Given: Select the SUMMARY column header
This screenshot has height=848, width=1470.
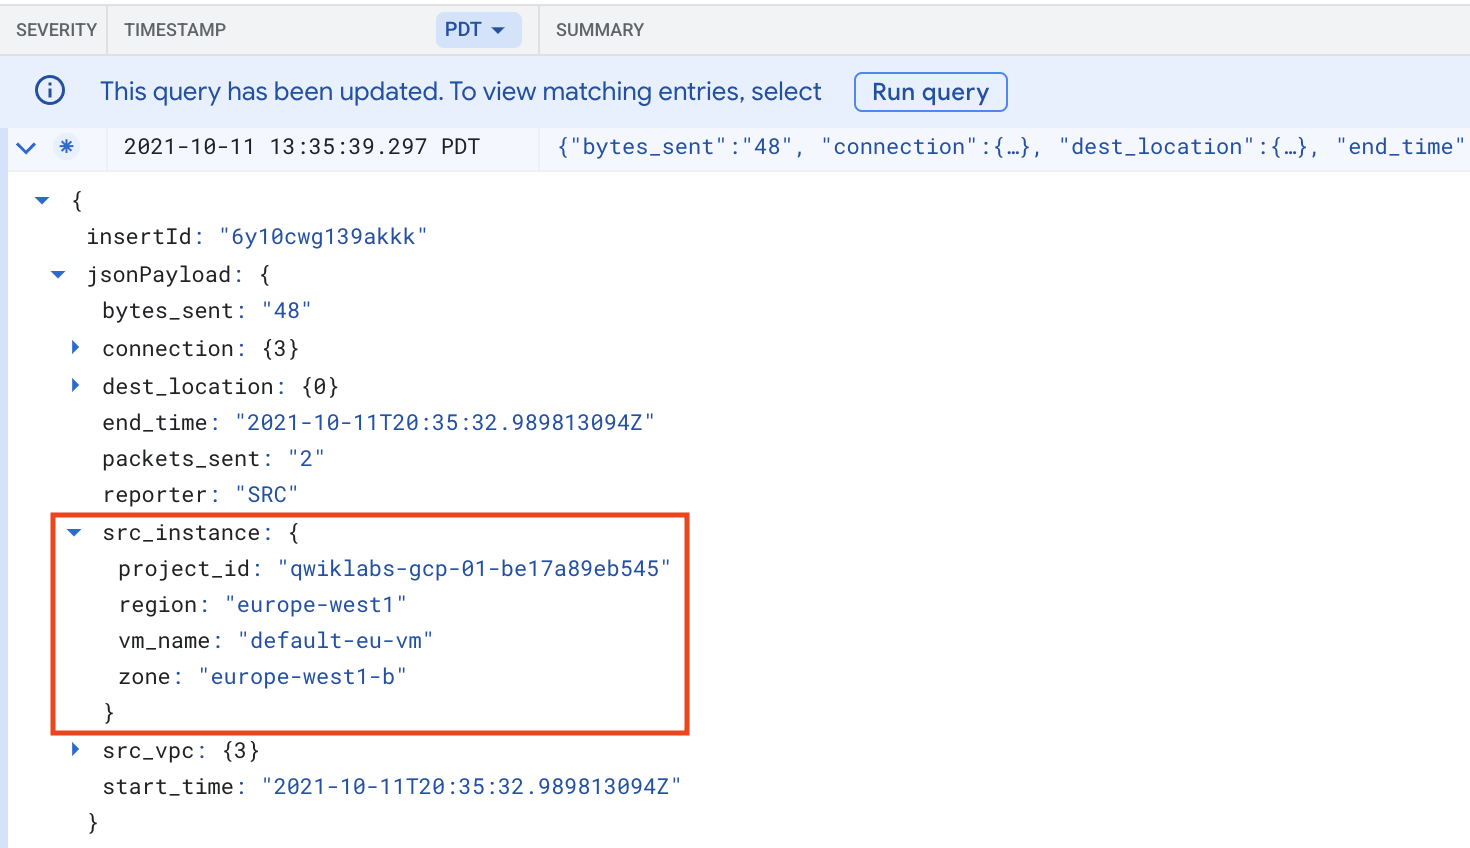Looking at the screenshot, I should (x=599, y=29).
